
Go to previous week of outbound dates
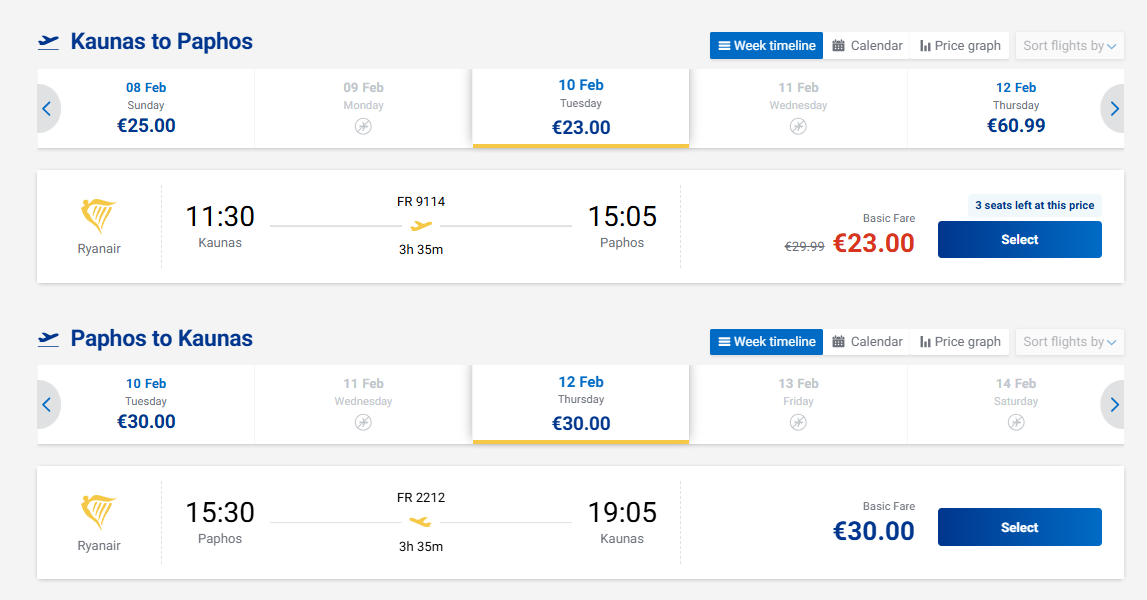pos(47,109)
